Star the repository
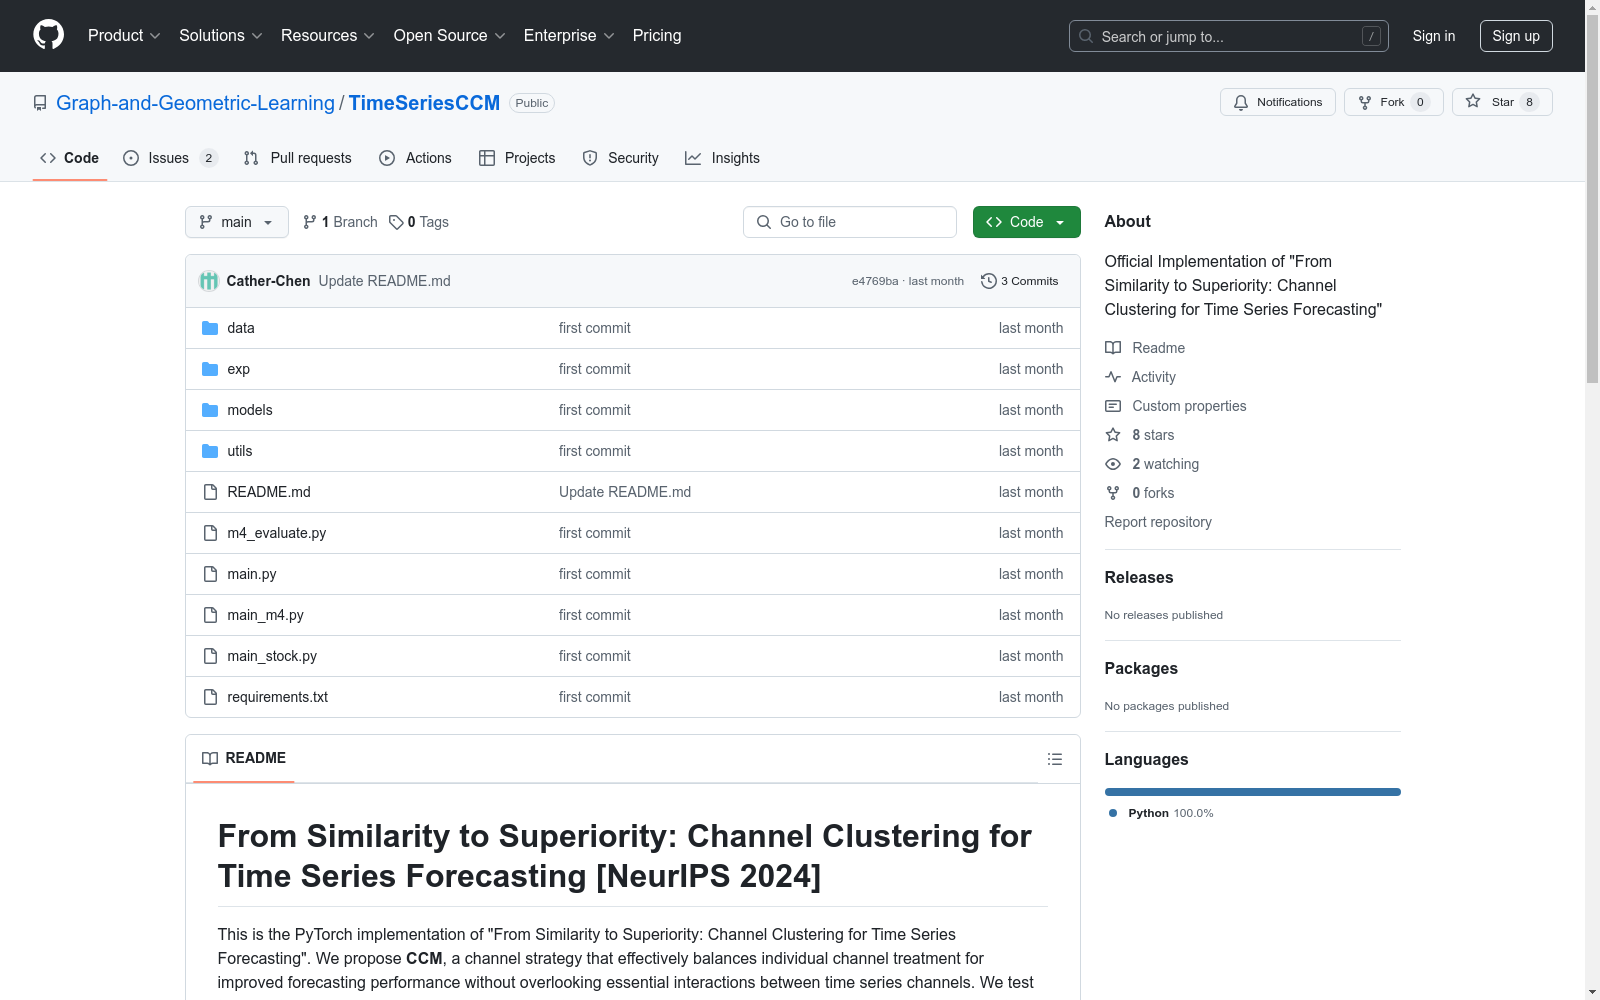This screenshot has height=1000, width=1600. tap(1502, 102)
